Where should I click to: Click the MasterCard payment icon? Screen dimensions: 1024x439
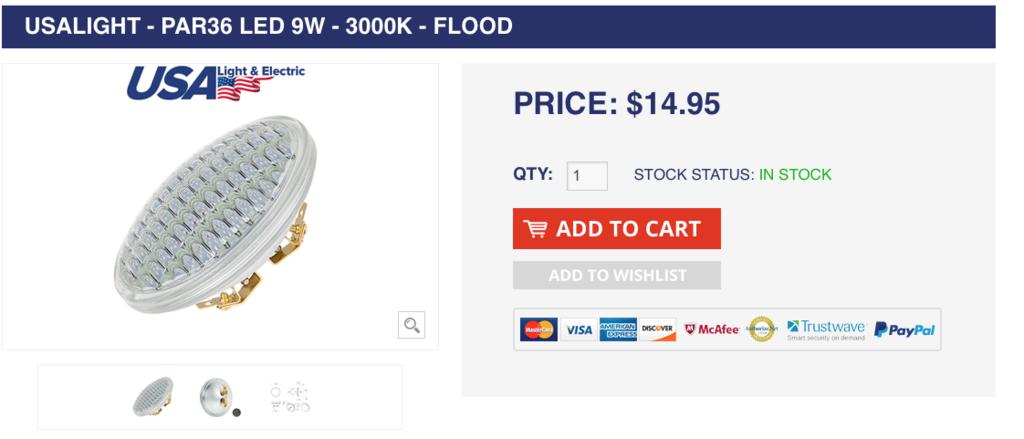(x=539, y=329)
